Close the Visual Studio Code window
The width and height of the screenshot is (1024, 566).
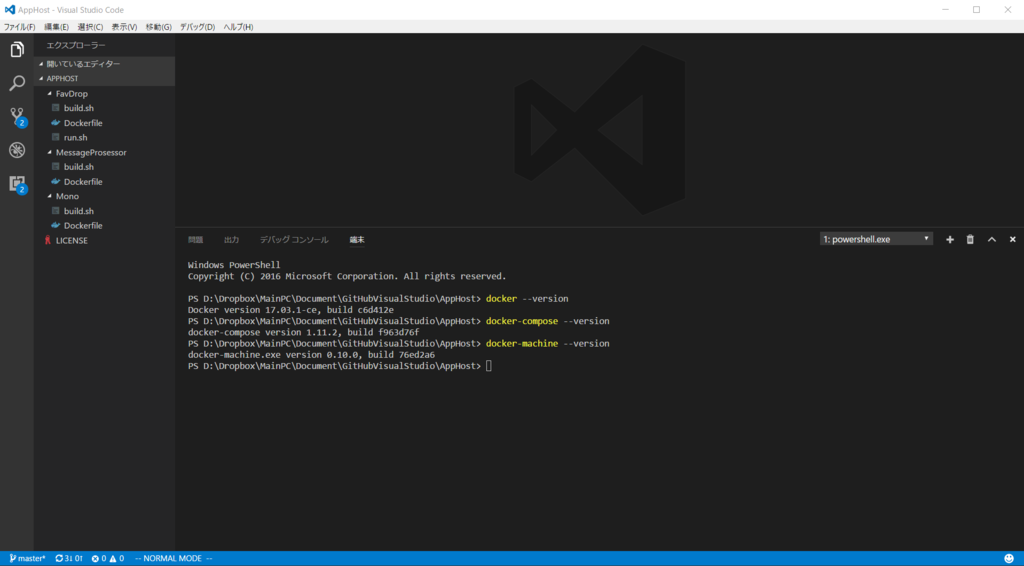(1008, 10)
